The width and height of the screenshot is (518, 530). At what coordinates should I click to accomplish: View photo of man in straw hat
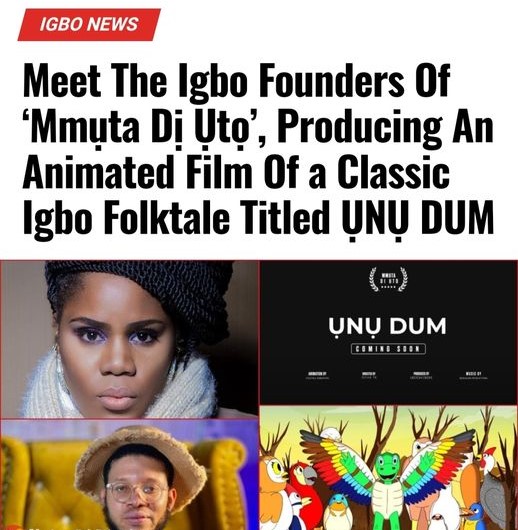click(130, 475)
